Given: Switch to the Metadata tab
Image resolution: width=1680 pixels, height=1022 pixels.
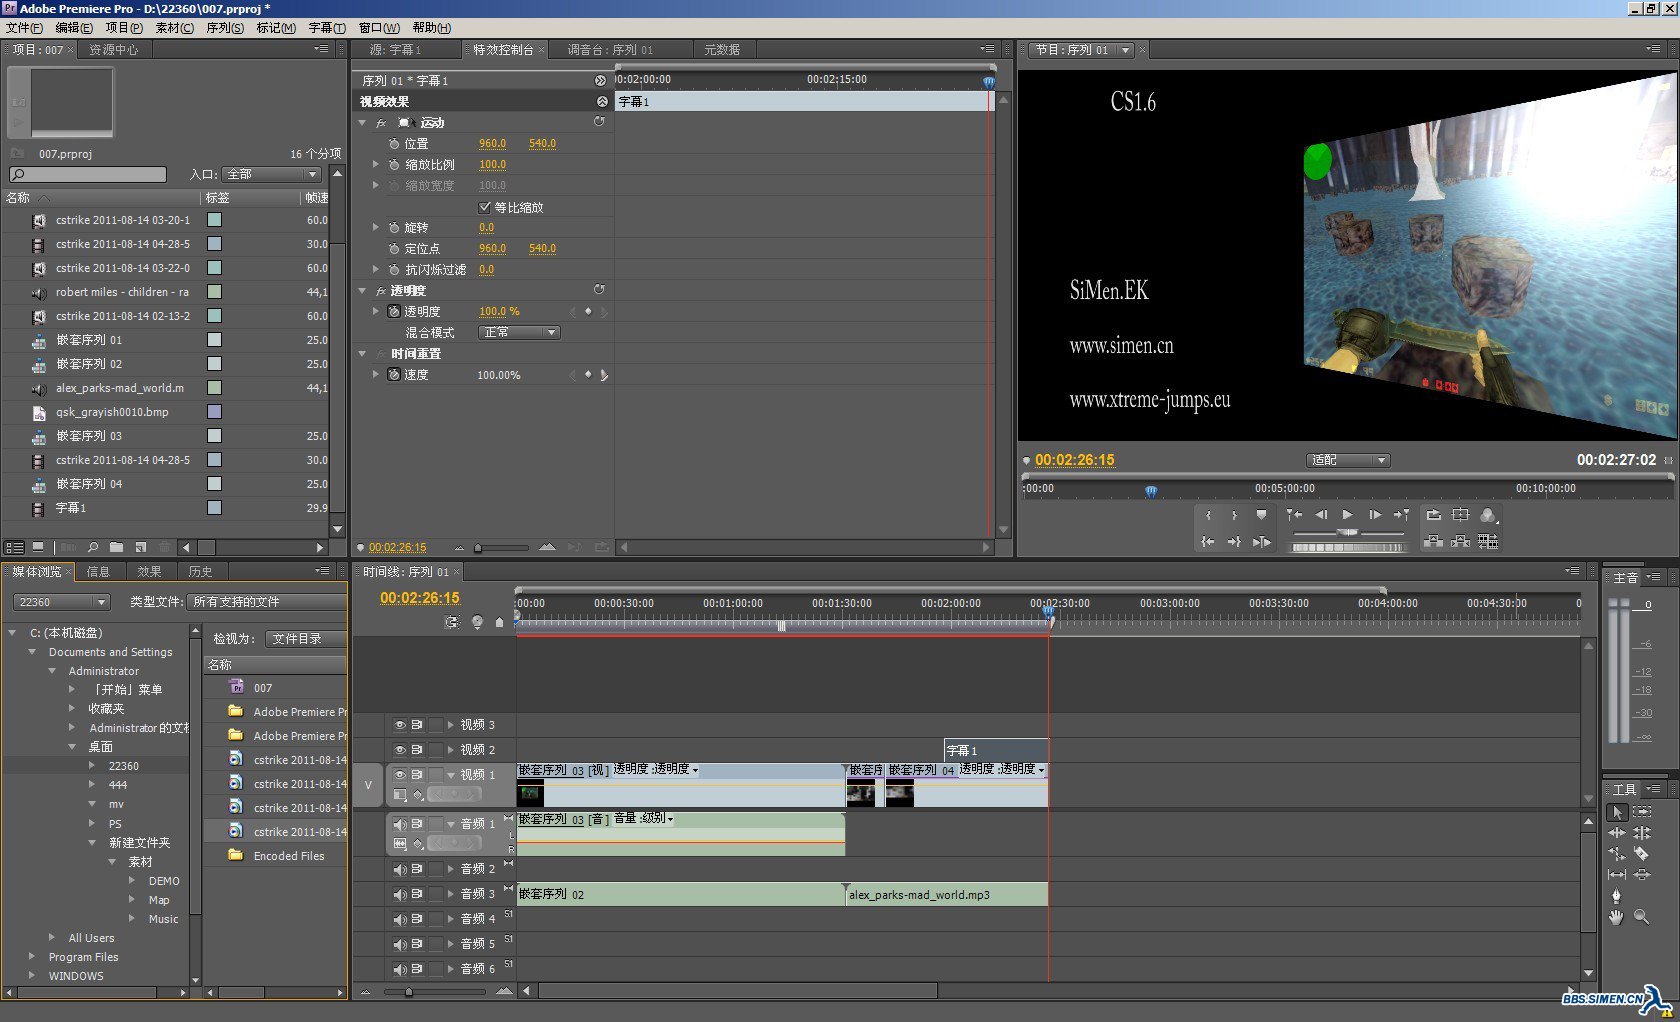Looking at the screenshot, I should coord(722,49).
